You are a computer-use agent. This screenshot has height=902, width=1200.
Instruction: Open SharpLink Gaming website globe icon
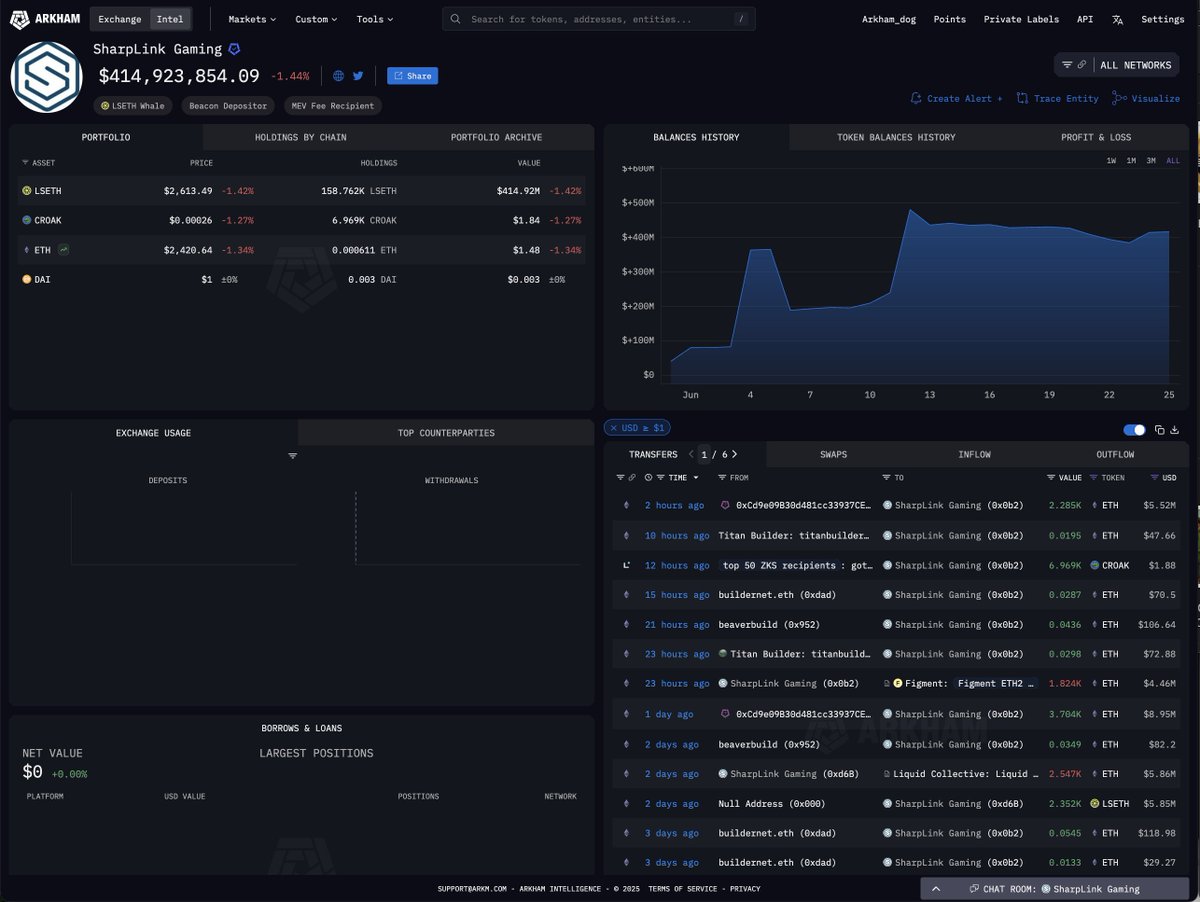coord(339,76)
